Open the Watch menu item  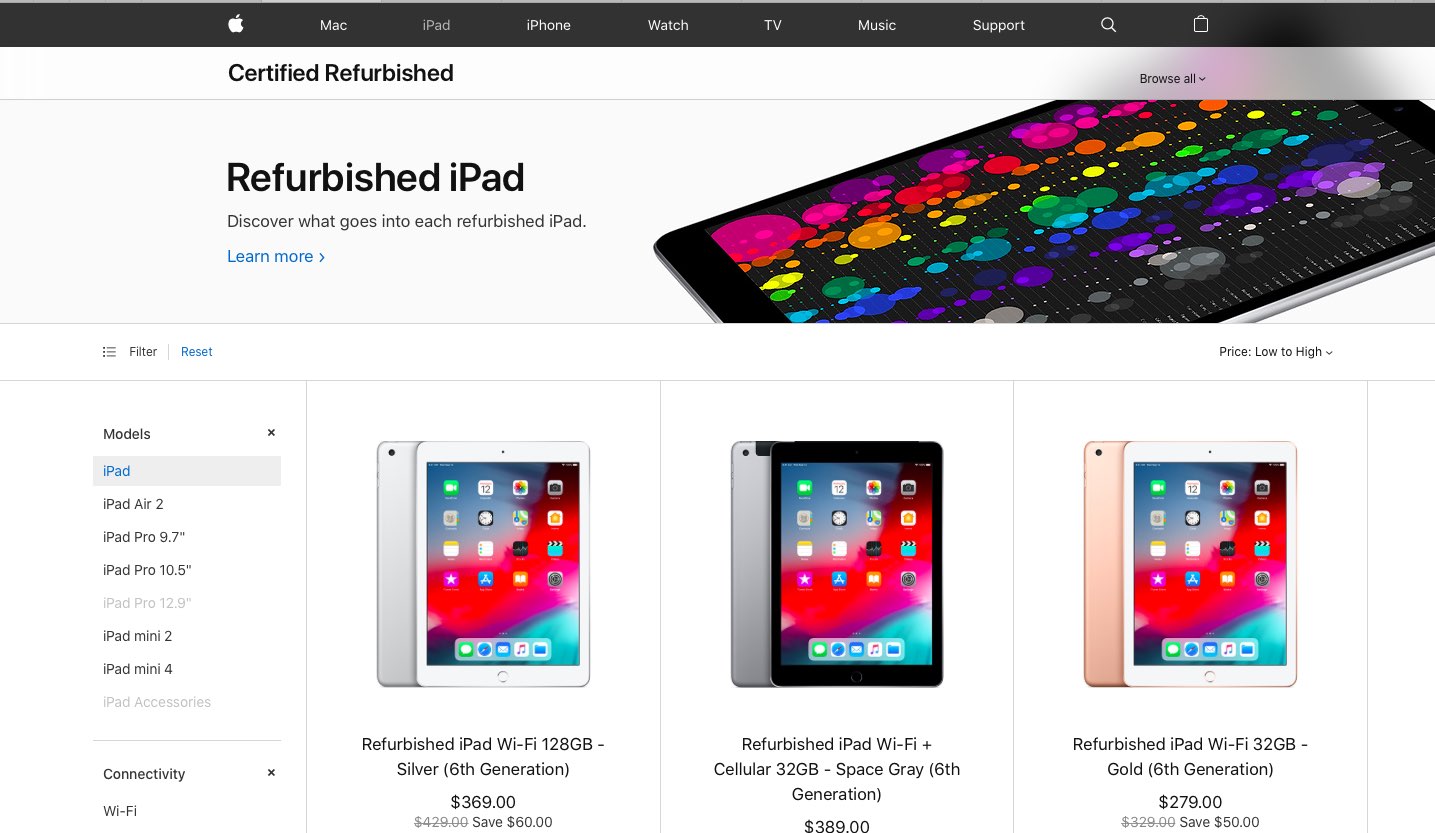point(668,25)
